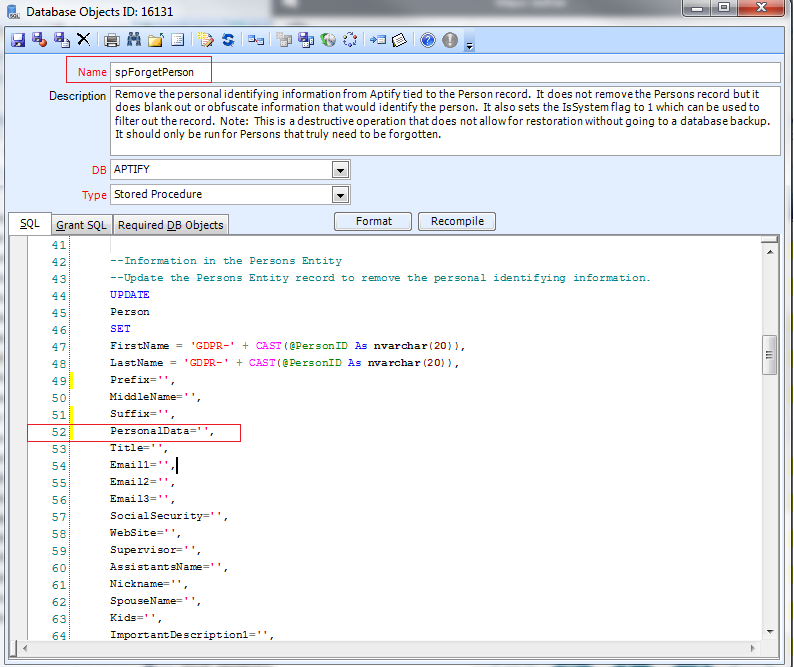Click the save-with-grid toolbar icon
Image resolution: width=794 pixels, height=667 pixels.
[306, 40]
